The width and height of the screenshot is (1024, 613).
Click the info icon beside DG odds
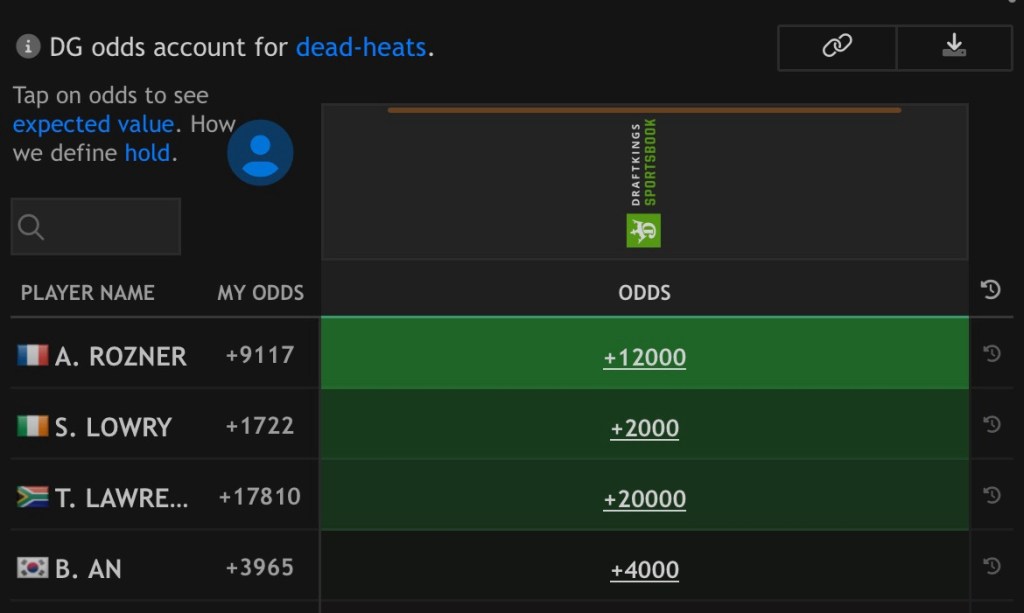coord(29,46)
